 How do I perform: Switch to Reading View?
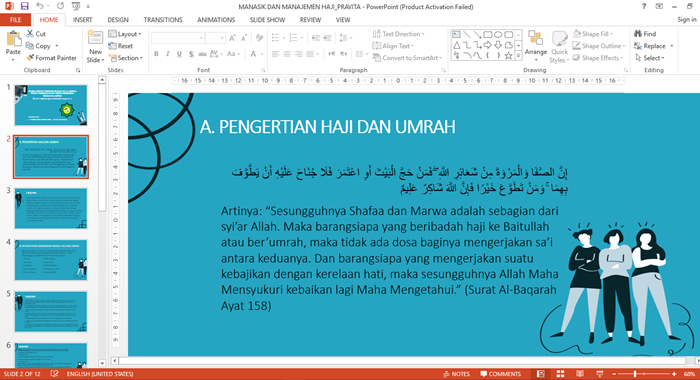point(580,374)
